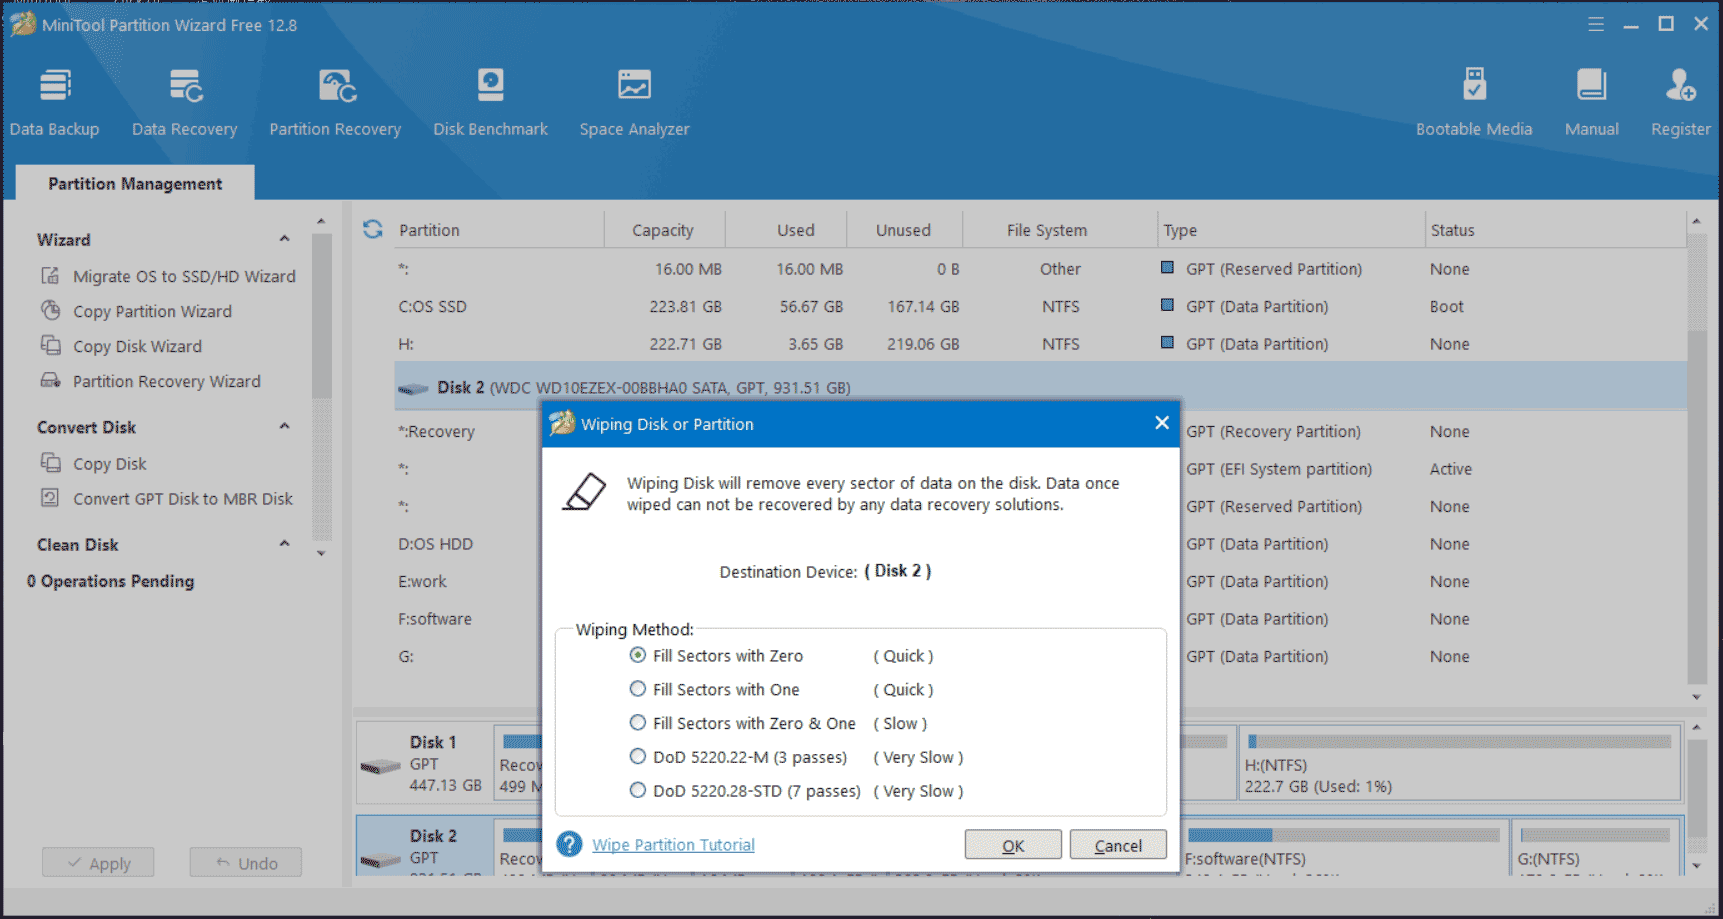Launch the Data Recovery tool
Screen dimensions: 1723x919
185,102
